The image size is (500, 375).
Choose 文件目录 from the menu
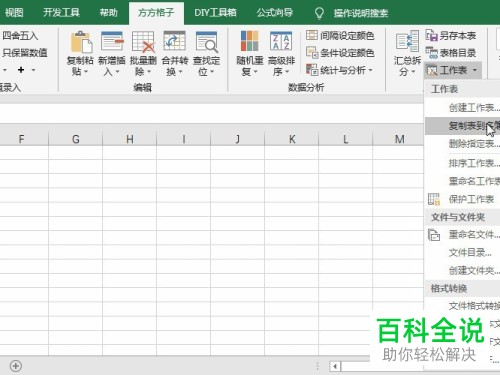point(463,253)
